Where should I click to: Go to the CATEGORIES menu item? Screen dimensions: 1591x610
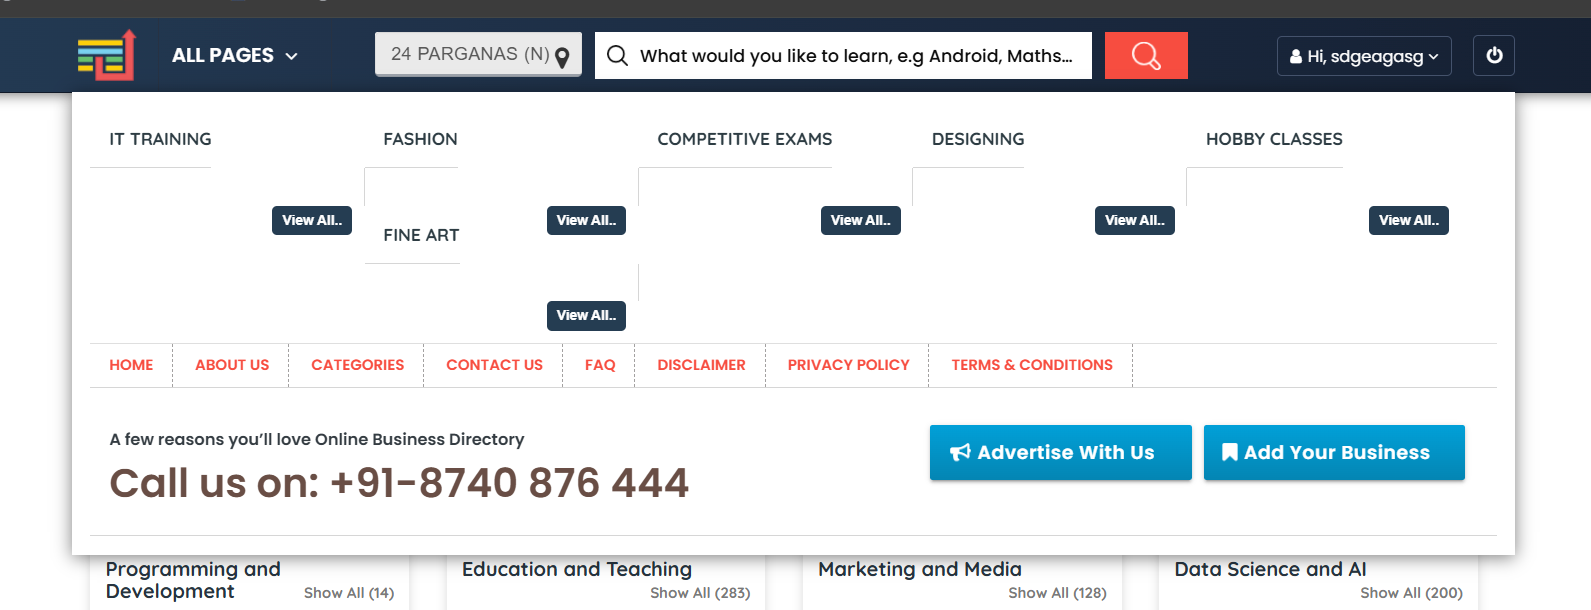click(x=357, y=365)
